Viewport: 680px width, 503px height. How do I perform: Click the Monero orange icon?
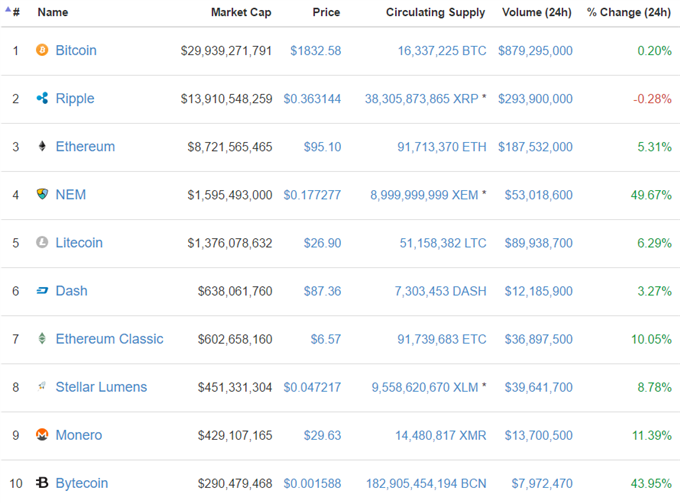click(42, 434)
